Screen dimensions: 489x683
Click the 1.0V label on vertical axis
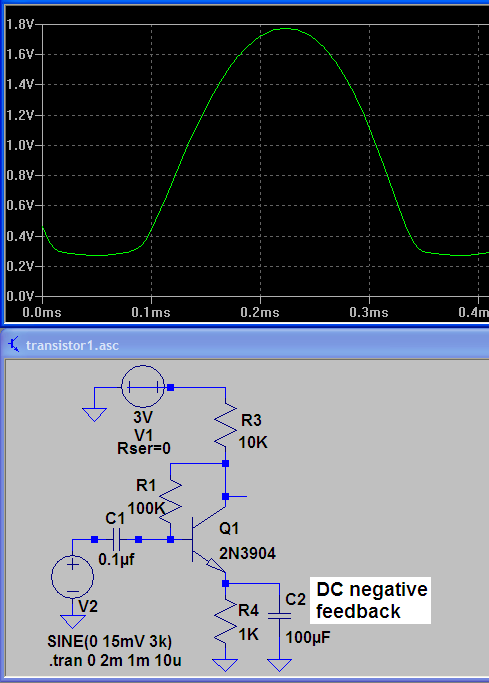[20, 145]
